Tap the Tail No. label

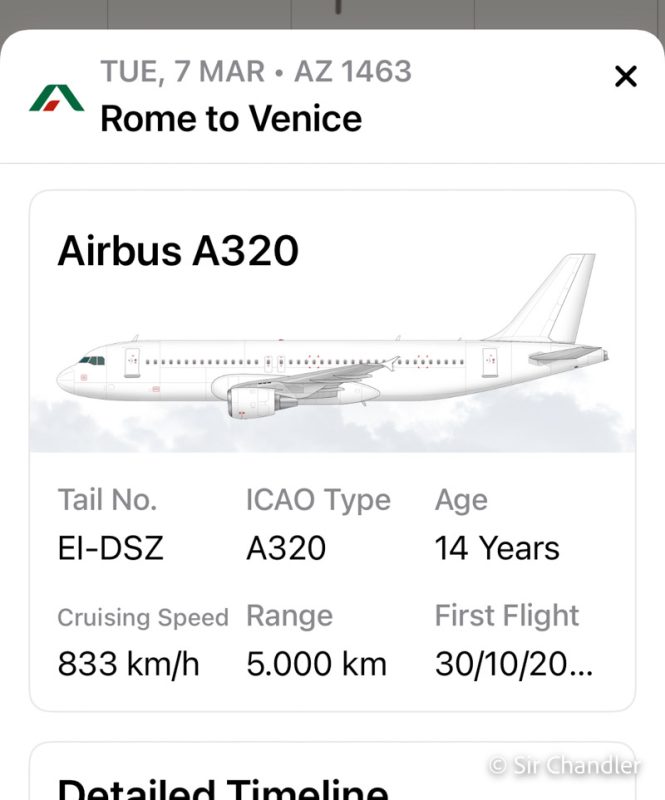tap(107, 499)
